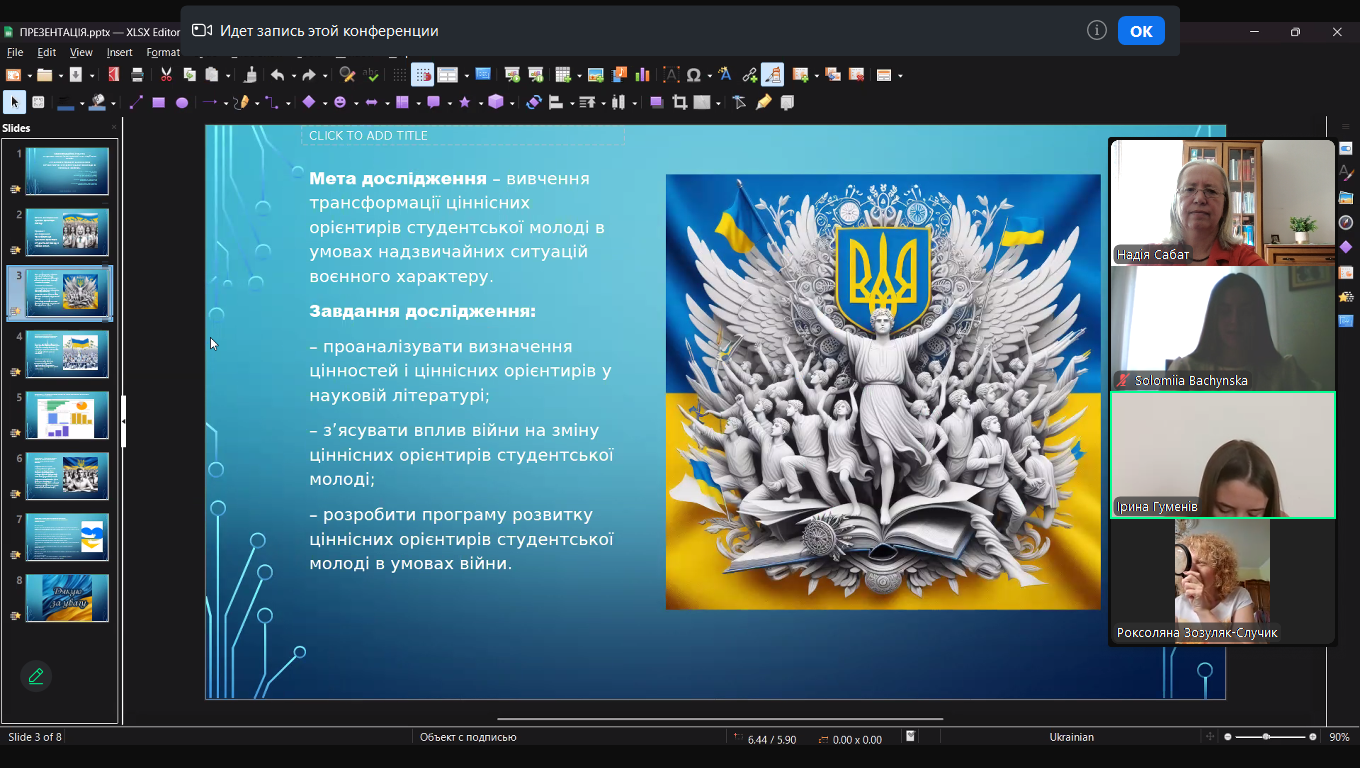Toggle the Snap to Grid button
The width and height of the screenshot is (1360, 768).
pos(423,75)
